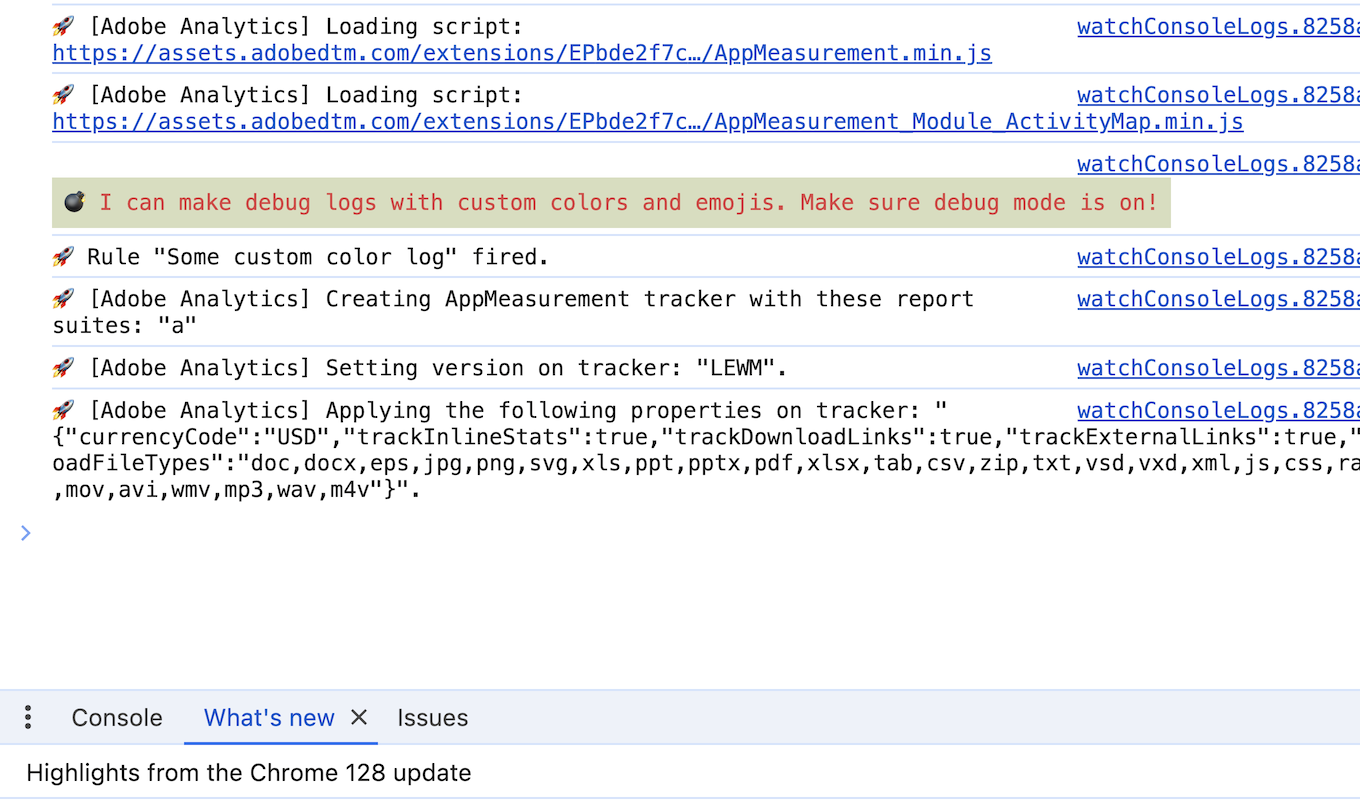The image size is (1360, 800).
Task: Click the rocket emoji beside the AppMeasurement.min.js loading log
Action: [63, 27]
